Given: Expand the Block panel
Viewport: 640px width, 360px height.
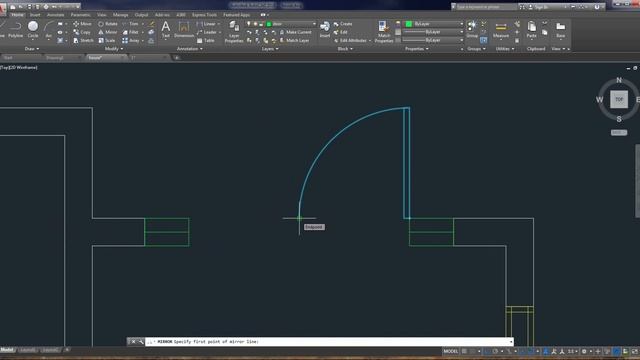Looking at the screenshot, I should tap(345, 49).
